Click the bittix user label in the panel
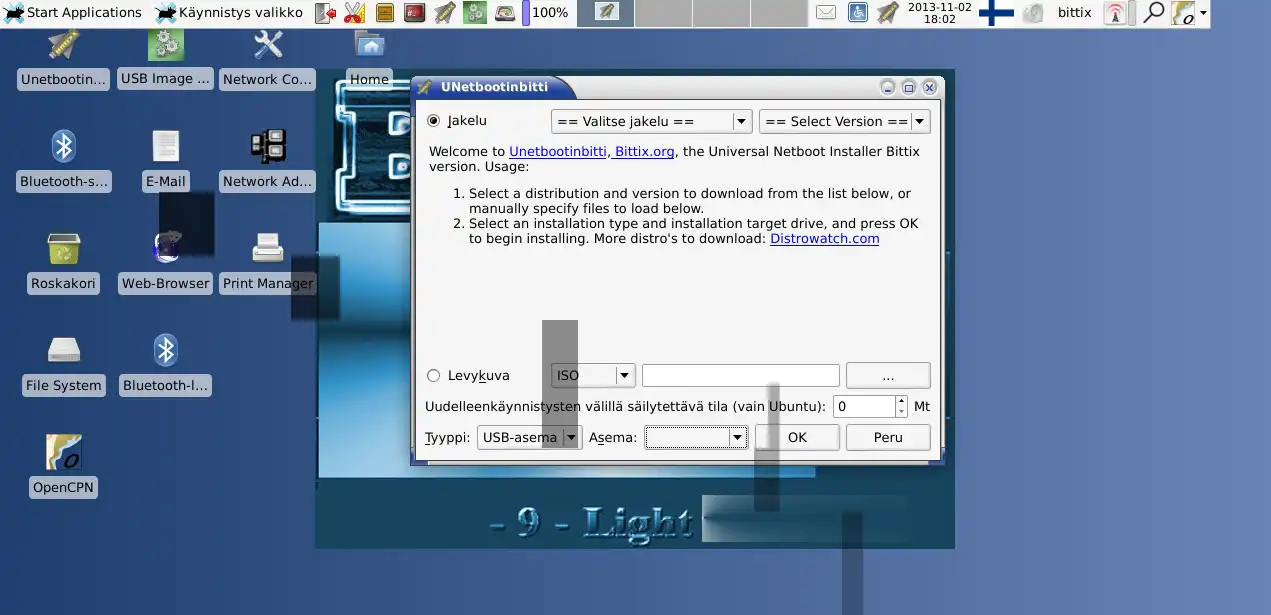This screenshot has width=1271, height=615. (x=1075, y=13)
